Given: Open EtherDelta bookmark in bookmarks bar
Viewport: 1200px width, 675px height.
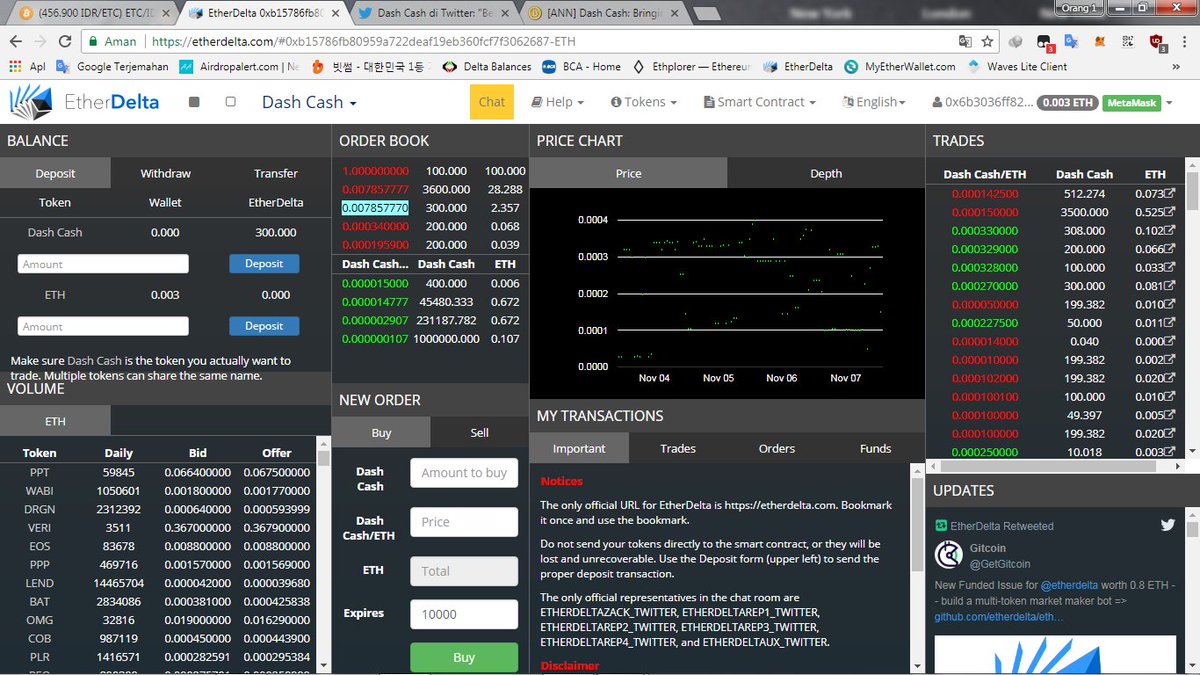Looking at the screenshot, I should point(800,67).
